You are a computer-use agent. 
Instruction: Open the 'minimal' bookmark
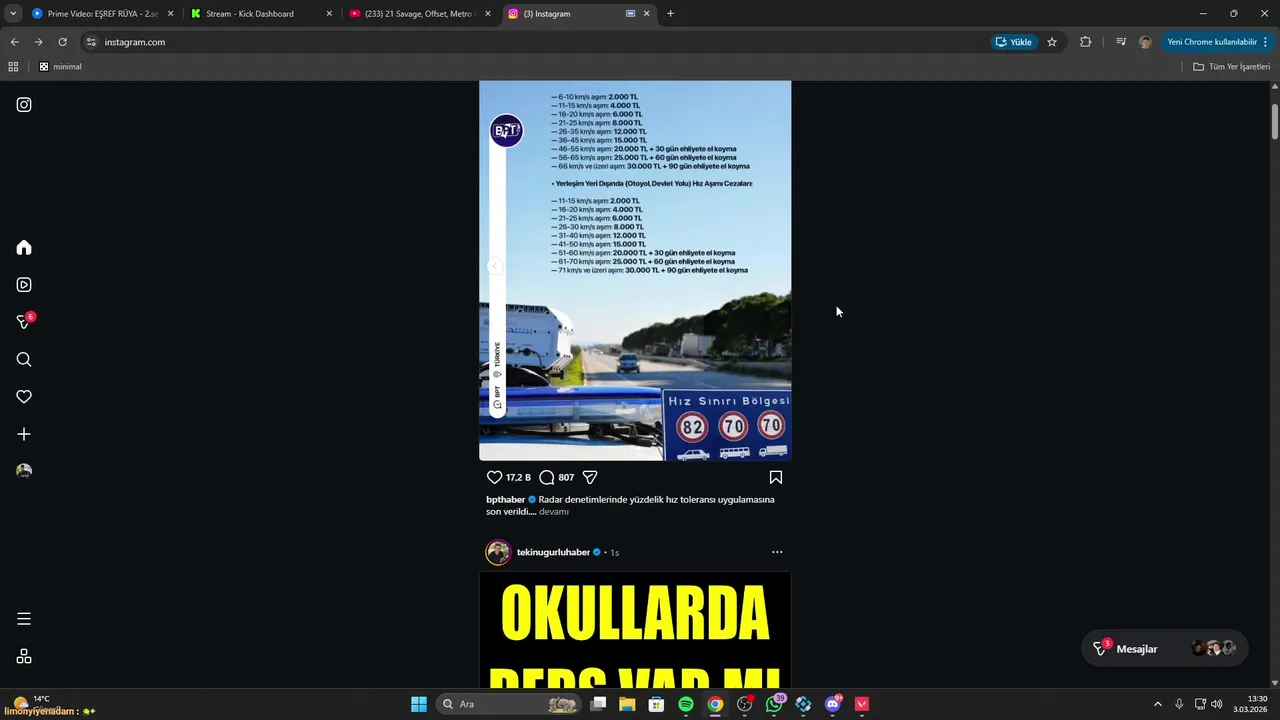click(60, 67)
